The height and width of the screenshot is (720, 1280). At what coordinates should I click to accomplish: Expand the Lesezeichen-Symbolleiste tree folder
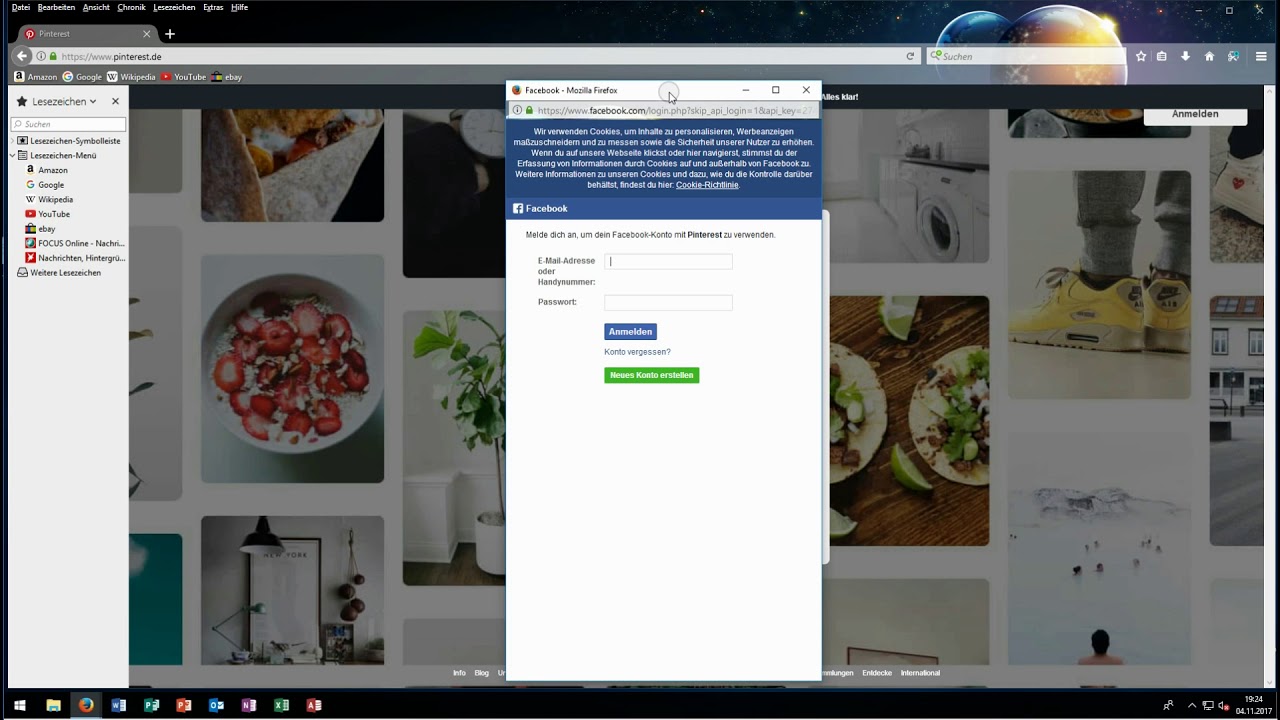point(13,141)
